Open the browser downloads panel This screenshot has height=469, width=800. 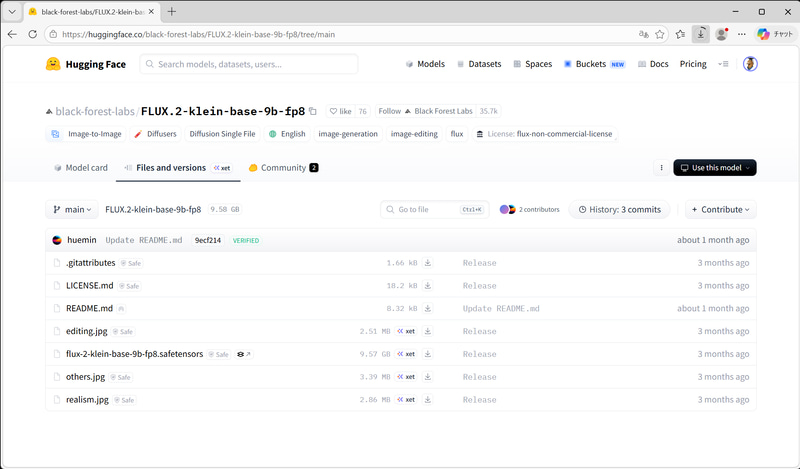click(x=701, y=34)
